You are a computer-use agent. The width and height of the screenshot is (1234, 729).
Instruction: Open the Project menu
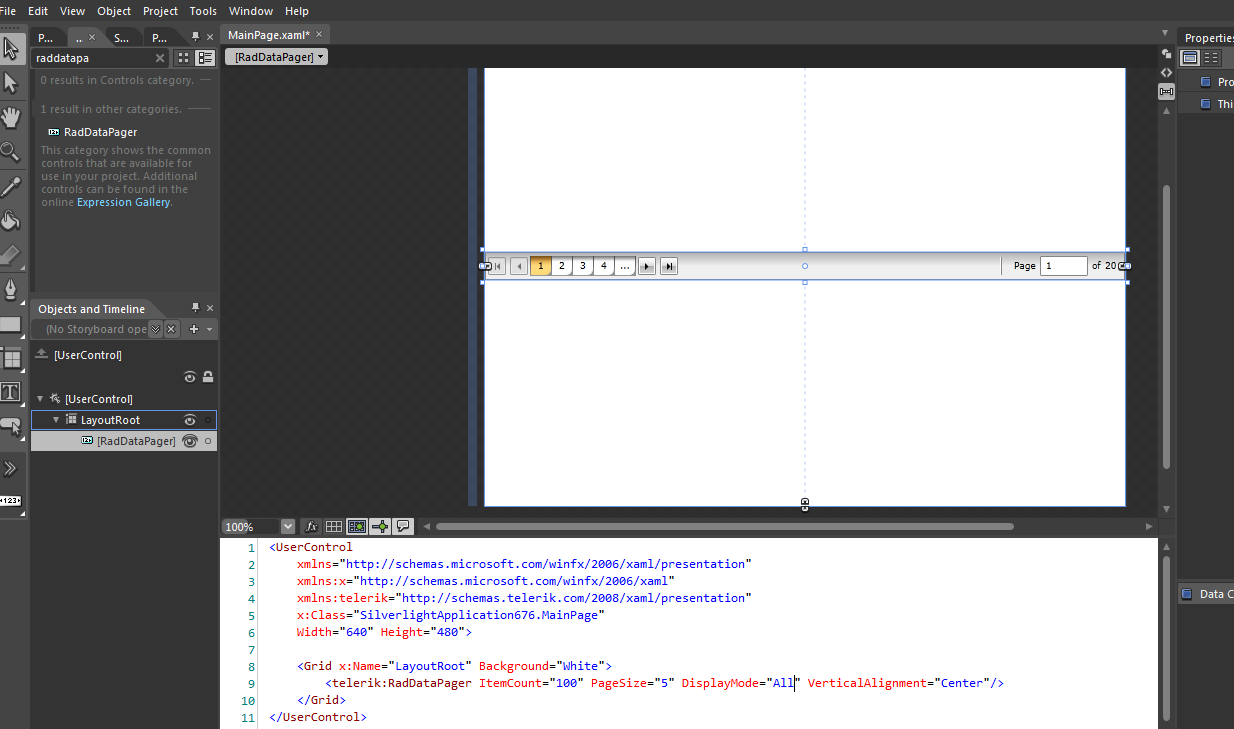(161, 11)
